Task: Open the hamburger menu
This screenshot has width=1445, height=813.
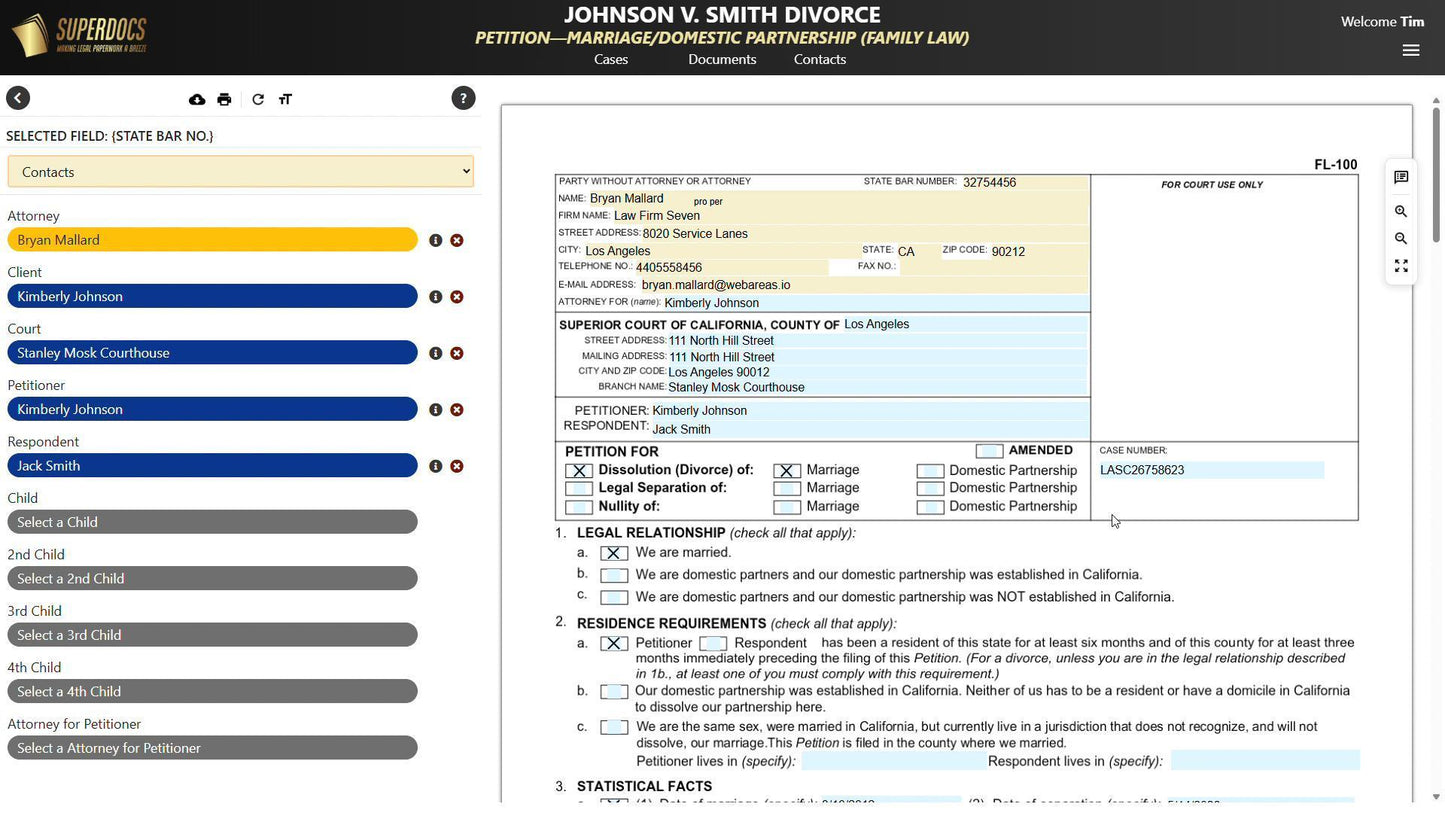Action: [x=1411, y=50]
